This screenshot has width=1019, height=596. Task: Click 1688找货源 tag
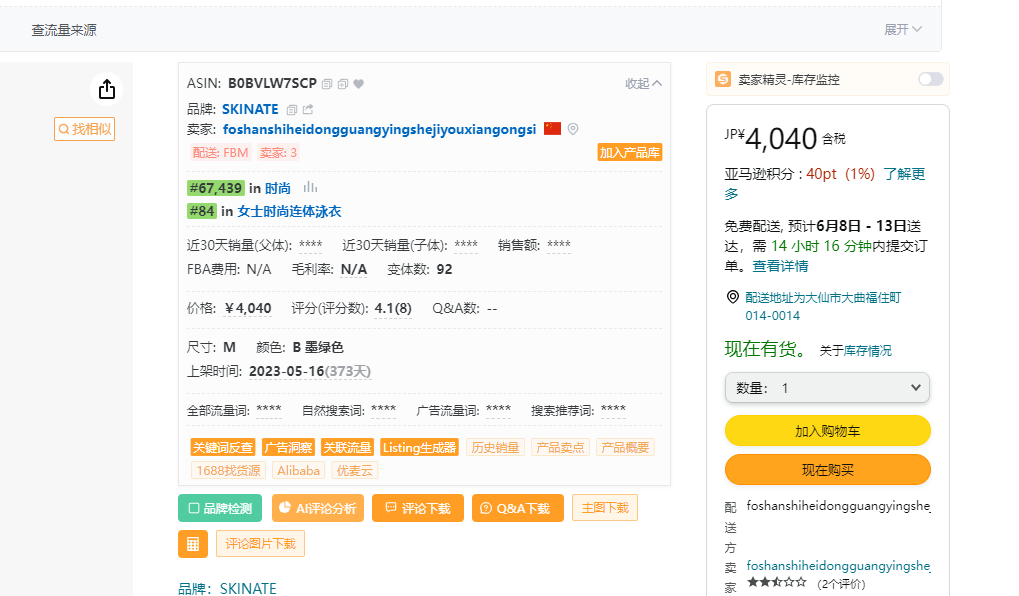[228, 471]
